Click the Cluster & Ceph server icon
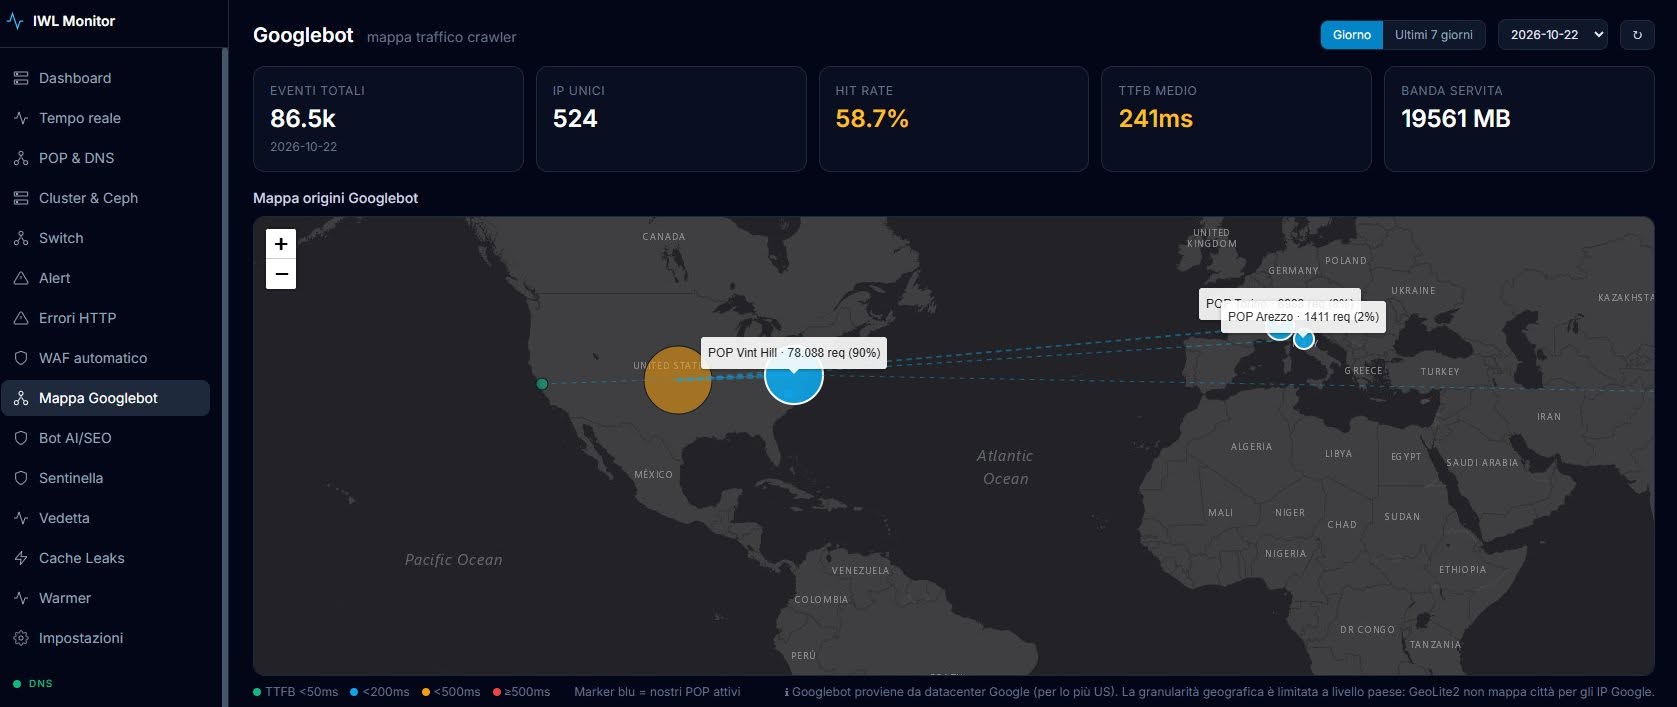Viewport: 1677px width, 707px height. [x=21, y=198]
